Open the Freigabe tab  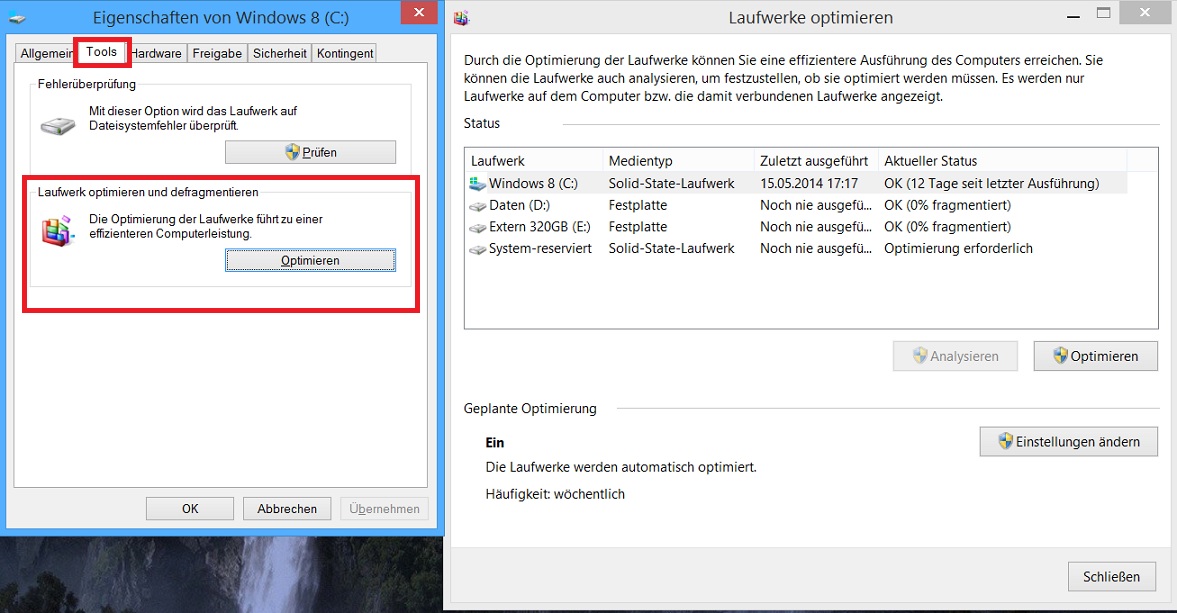217,53
